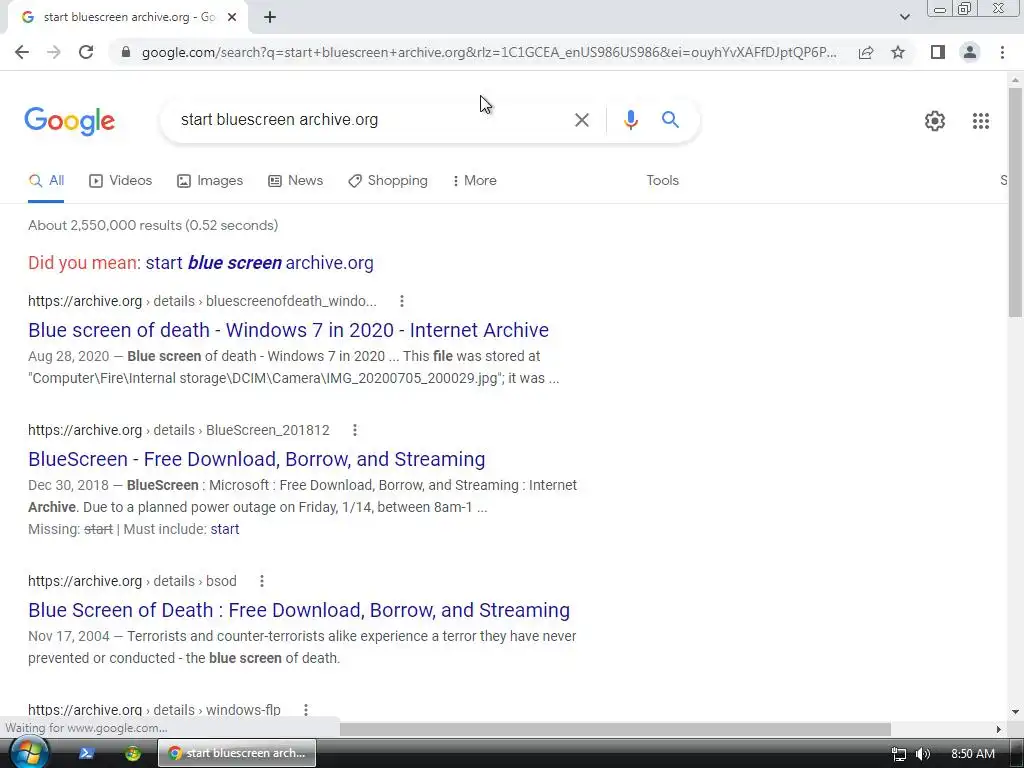Click the scroll right arrow at bottom
This screenshot has height=768, width=1024.
coord(999,729)
